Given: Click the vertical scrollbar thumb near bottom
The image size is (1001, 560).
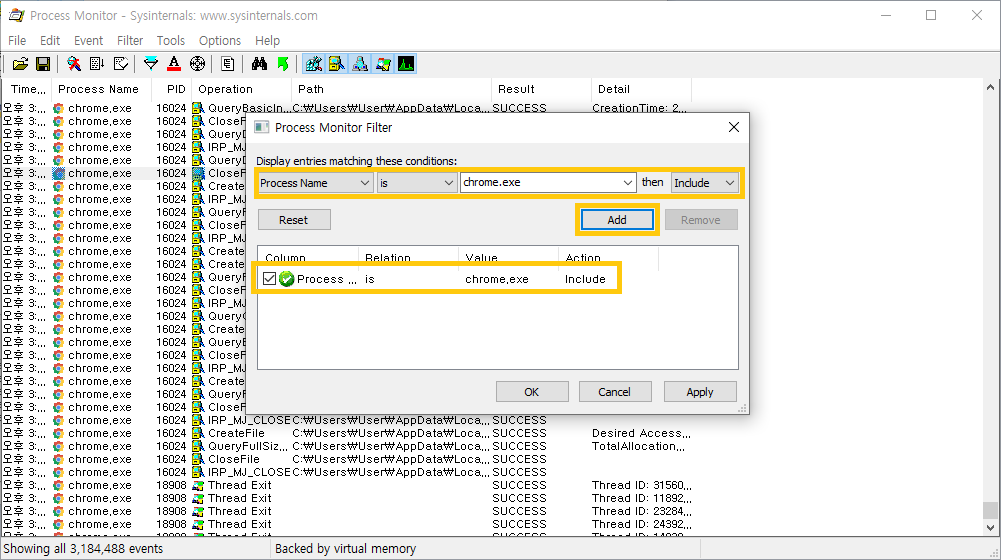Looking at the screenshot, I should click(990, 510).
